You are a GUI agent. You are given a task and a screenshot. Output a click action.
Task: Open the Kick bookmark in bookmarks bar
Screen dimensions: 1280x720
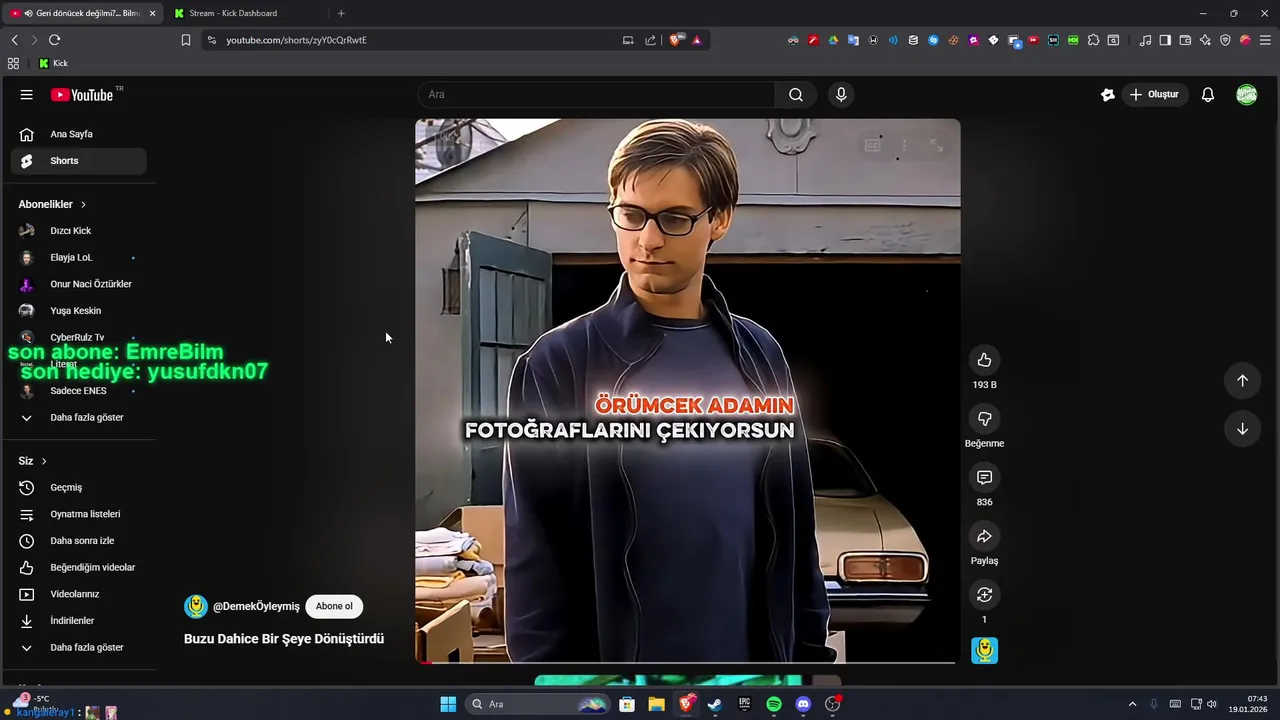point(53,63)
